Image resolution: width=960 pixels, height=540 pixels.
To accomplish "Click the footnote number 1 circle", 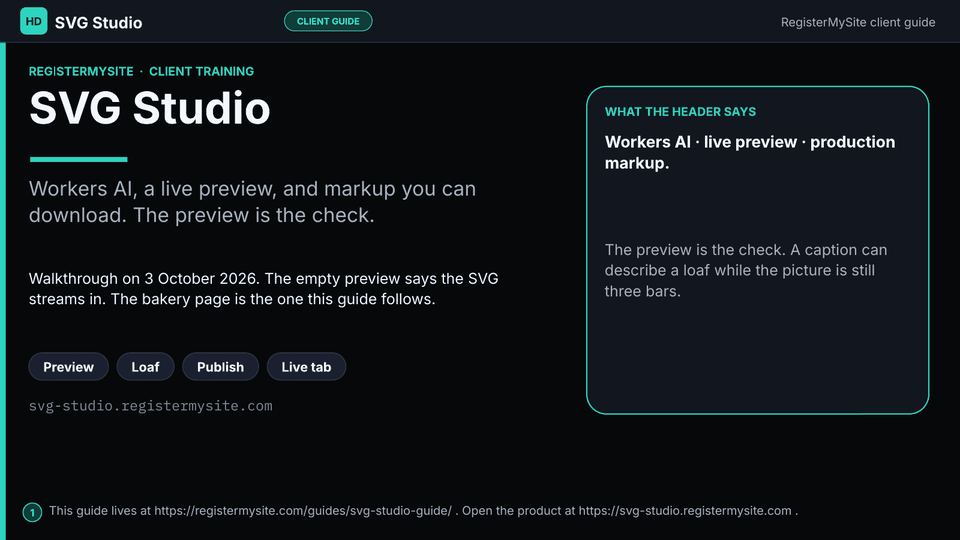I will pos(32,512).
